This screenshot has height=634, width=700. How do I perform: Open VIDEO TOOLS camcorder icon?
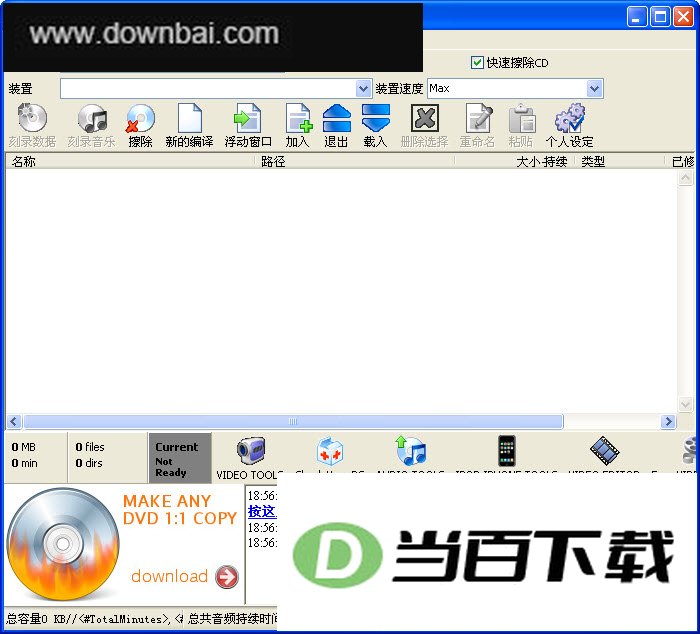[251, 451]
